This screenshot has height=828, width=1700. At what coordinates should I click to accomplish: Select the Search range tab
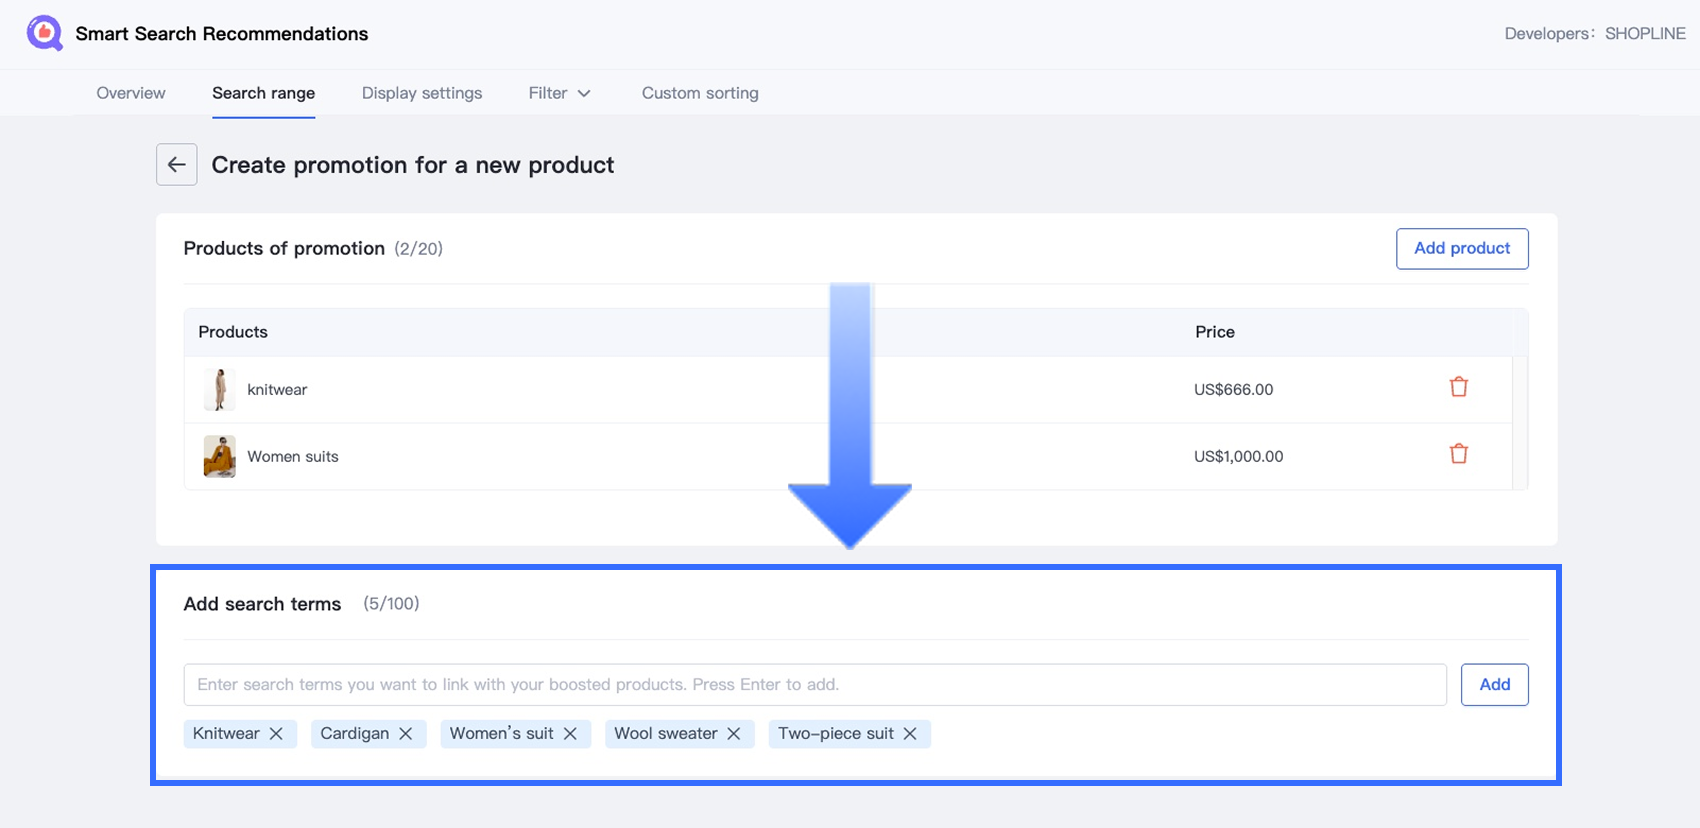pyautogui.click(x=263, y=93)
